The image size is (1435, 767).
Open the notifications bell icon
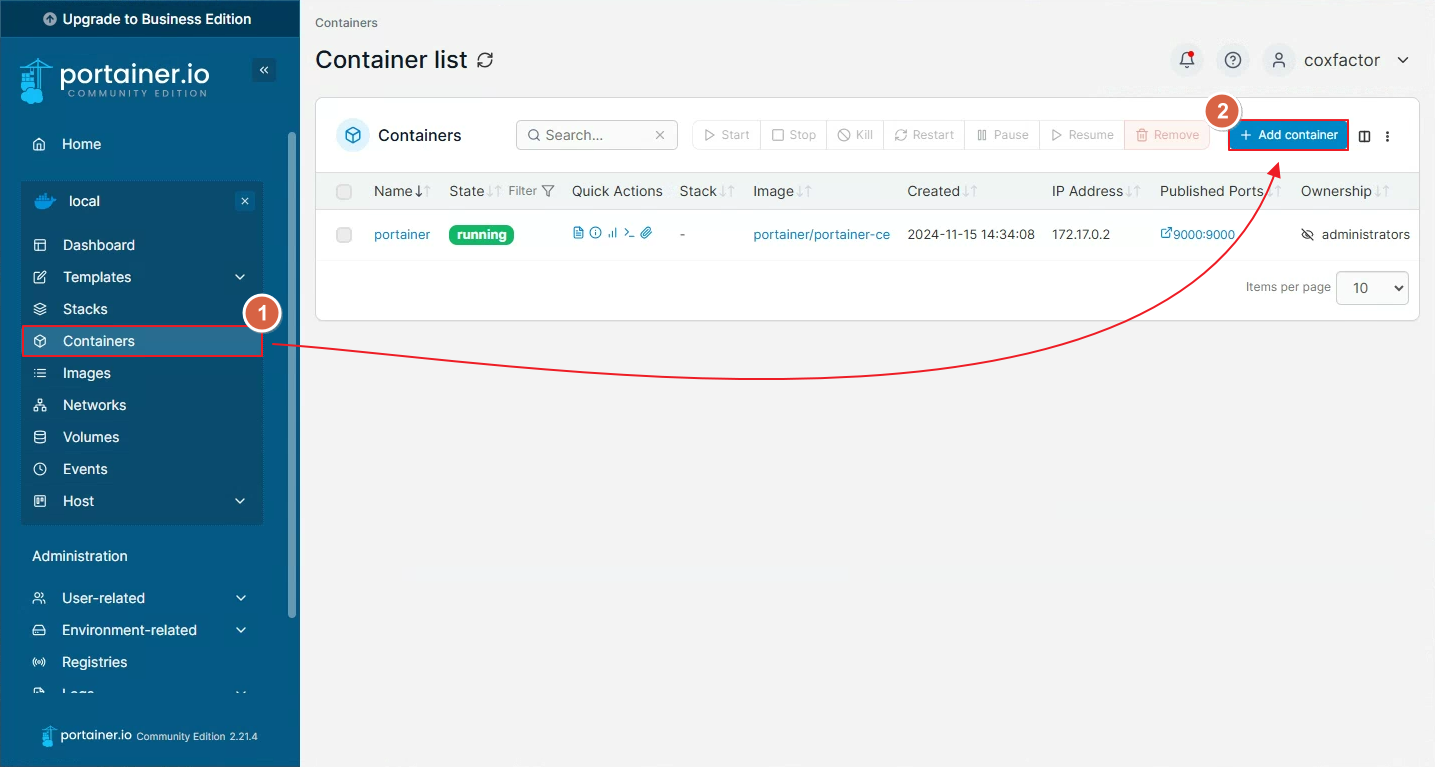click(1187, 60)
